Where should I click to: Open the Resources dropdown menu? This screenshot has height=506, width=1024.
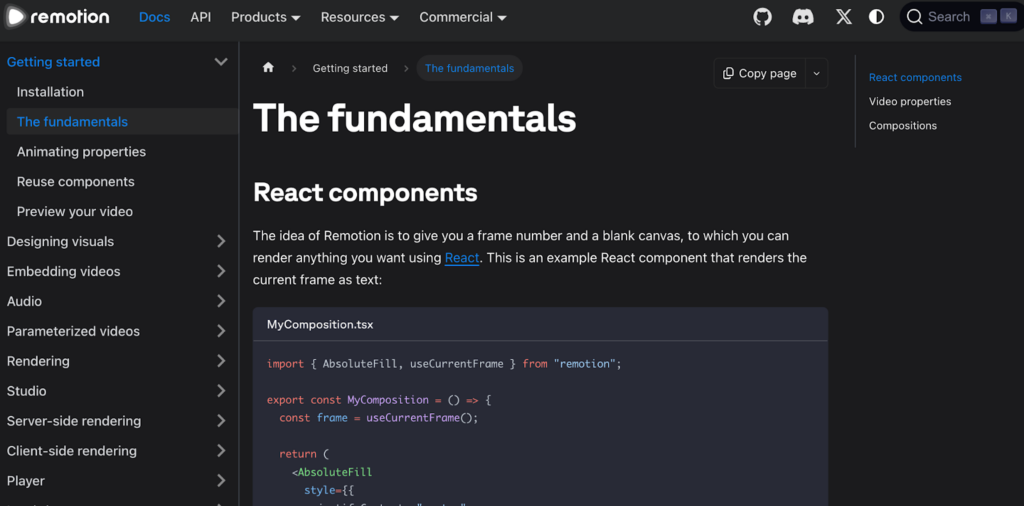[359, 17]
